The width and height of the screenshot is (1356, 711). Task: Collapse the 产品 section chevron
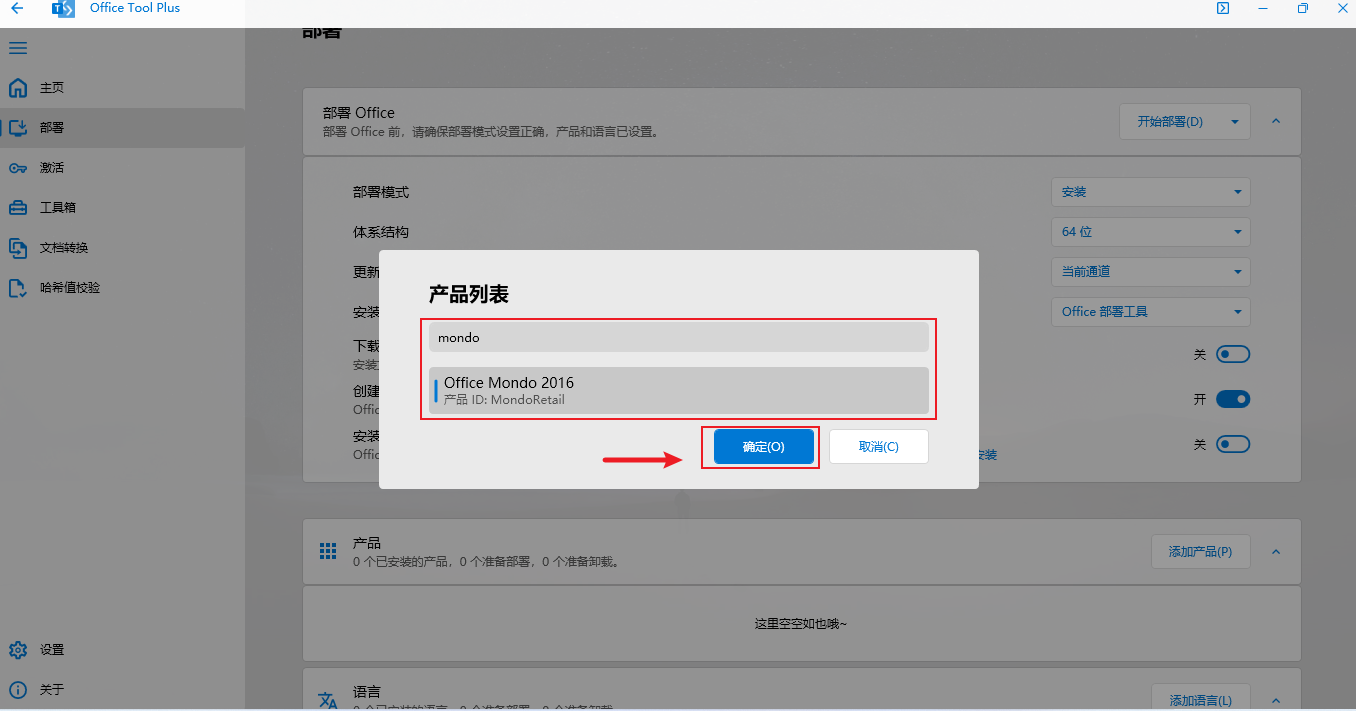pos(1276,552)
